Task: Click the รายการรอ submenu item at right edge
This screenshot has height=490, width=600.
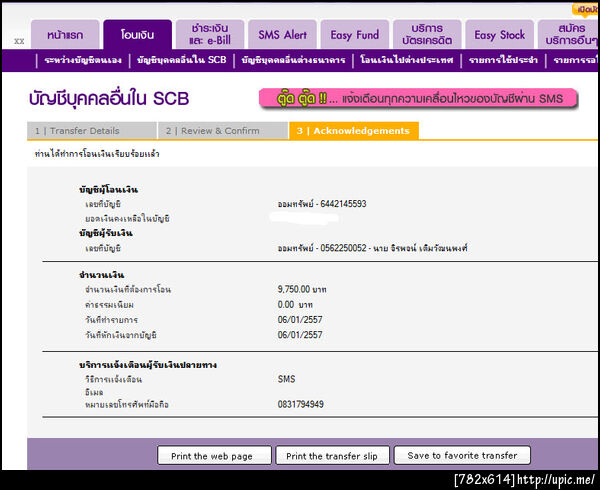Action: pyautogui.click(x=575, y=60)
